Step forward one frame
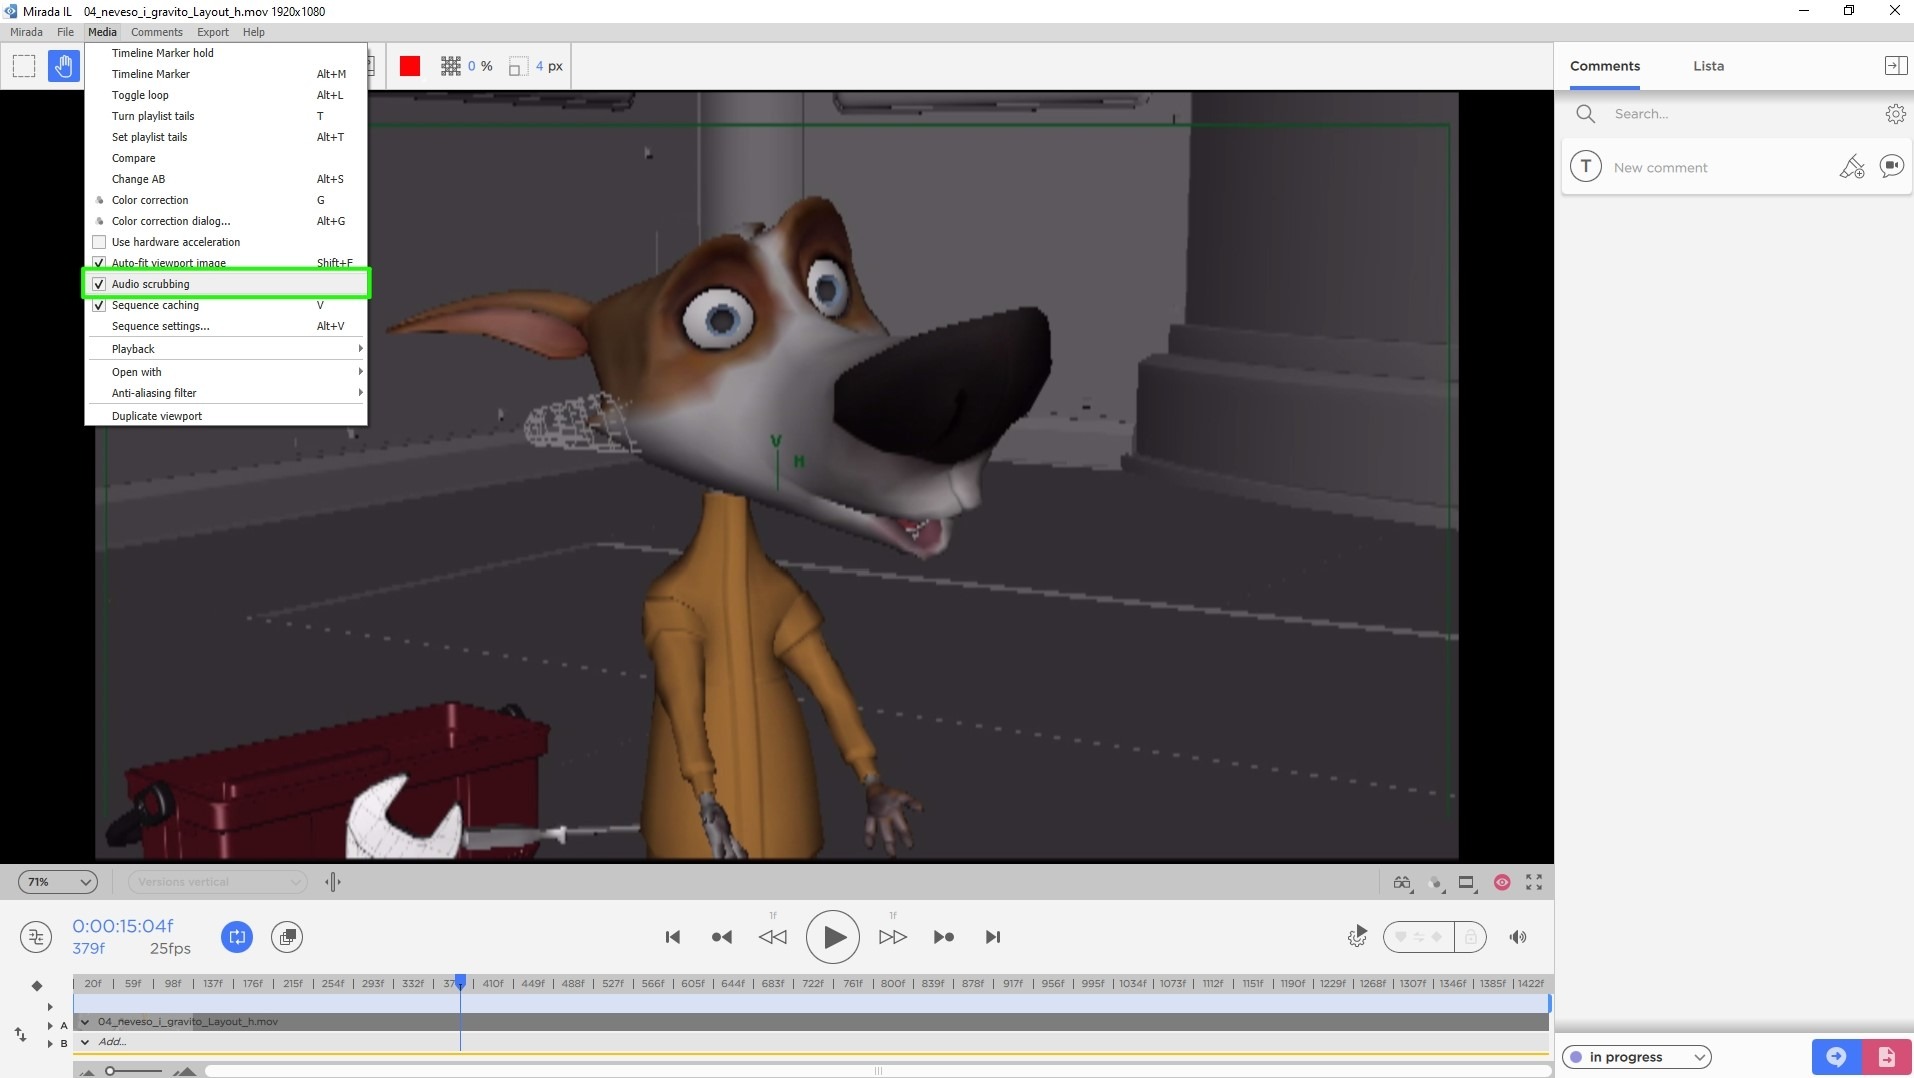1914x1078 pixels. tap(893, 937)
